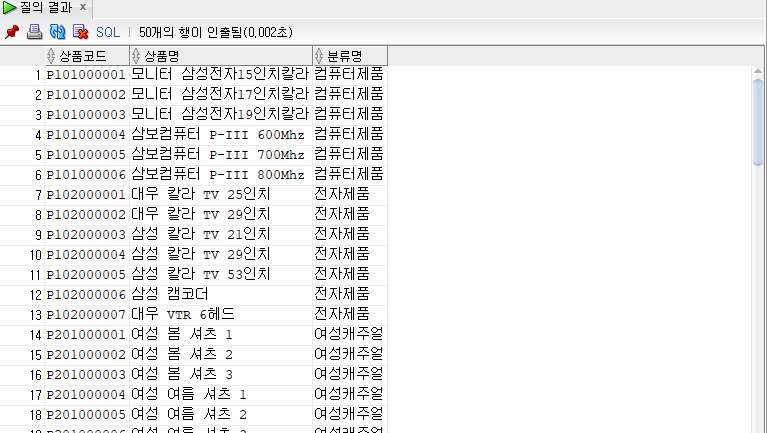Click 삼성 칼라 TV 29인치 cell

coord(221,255)
